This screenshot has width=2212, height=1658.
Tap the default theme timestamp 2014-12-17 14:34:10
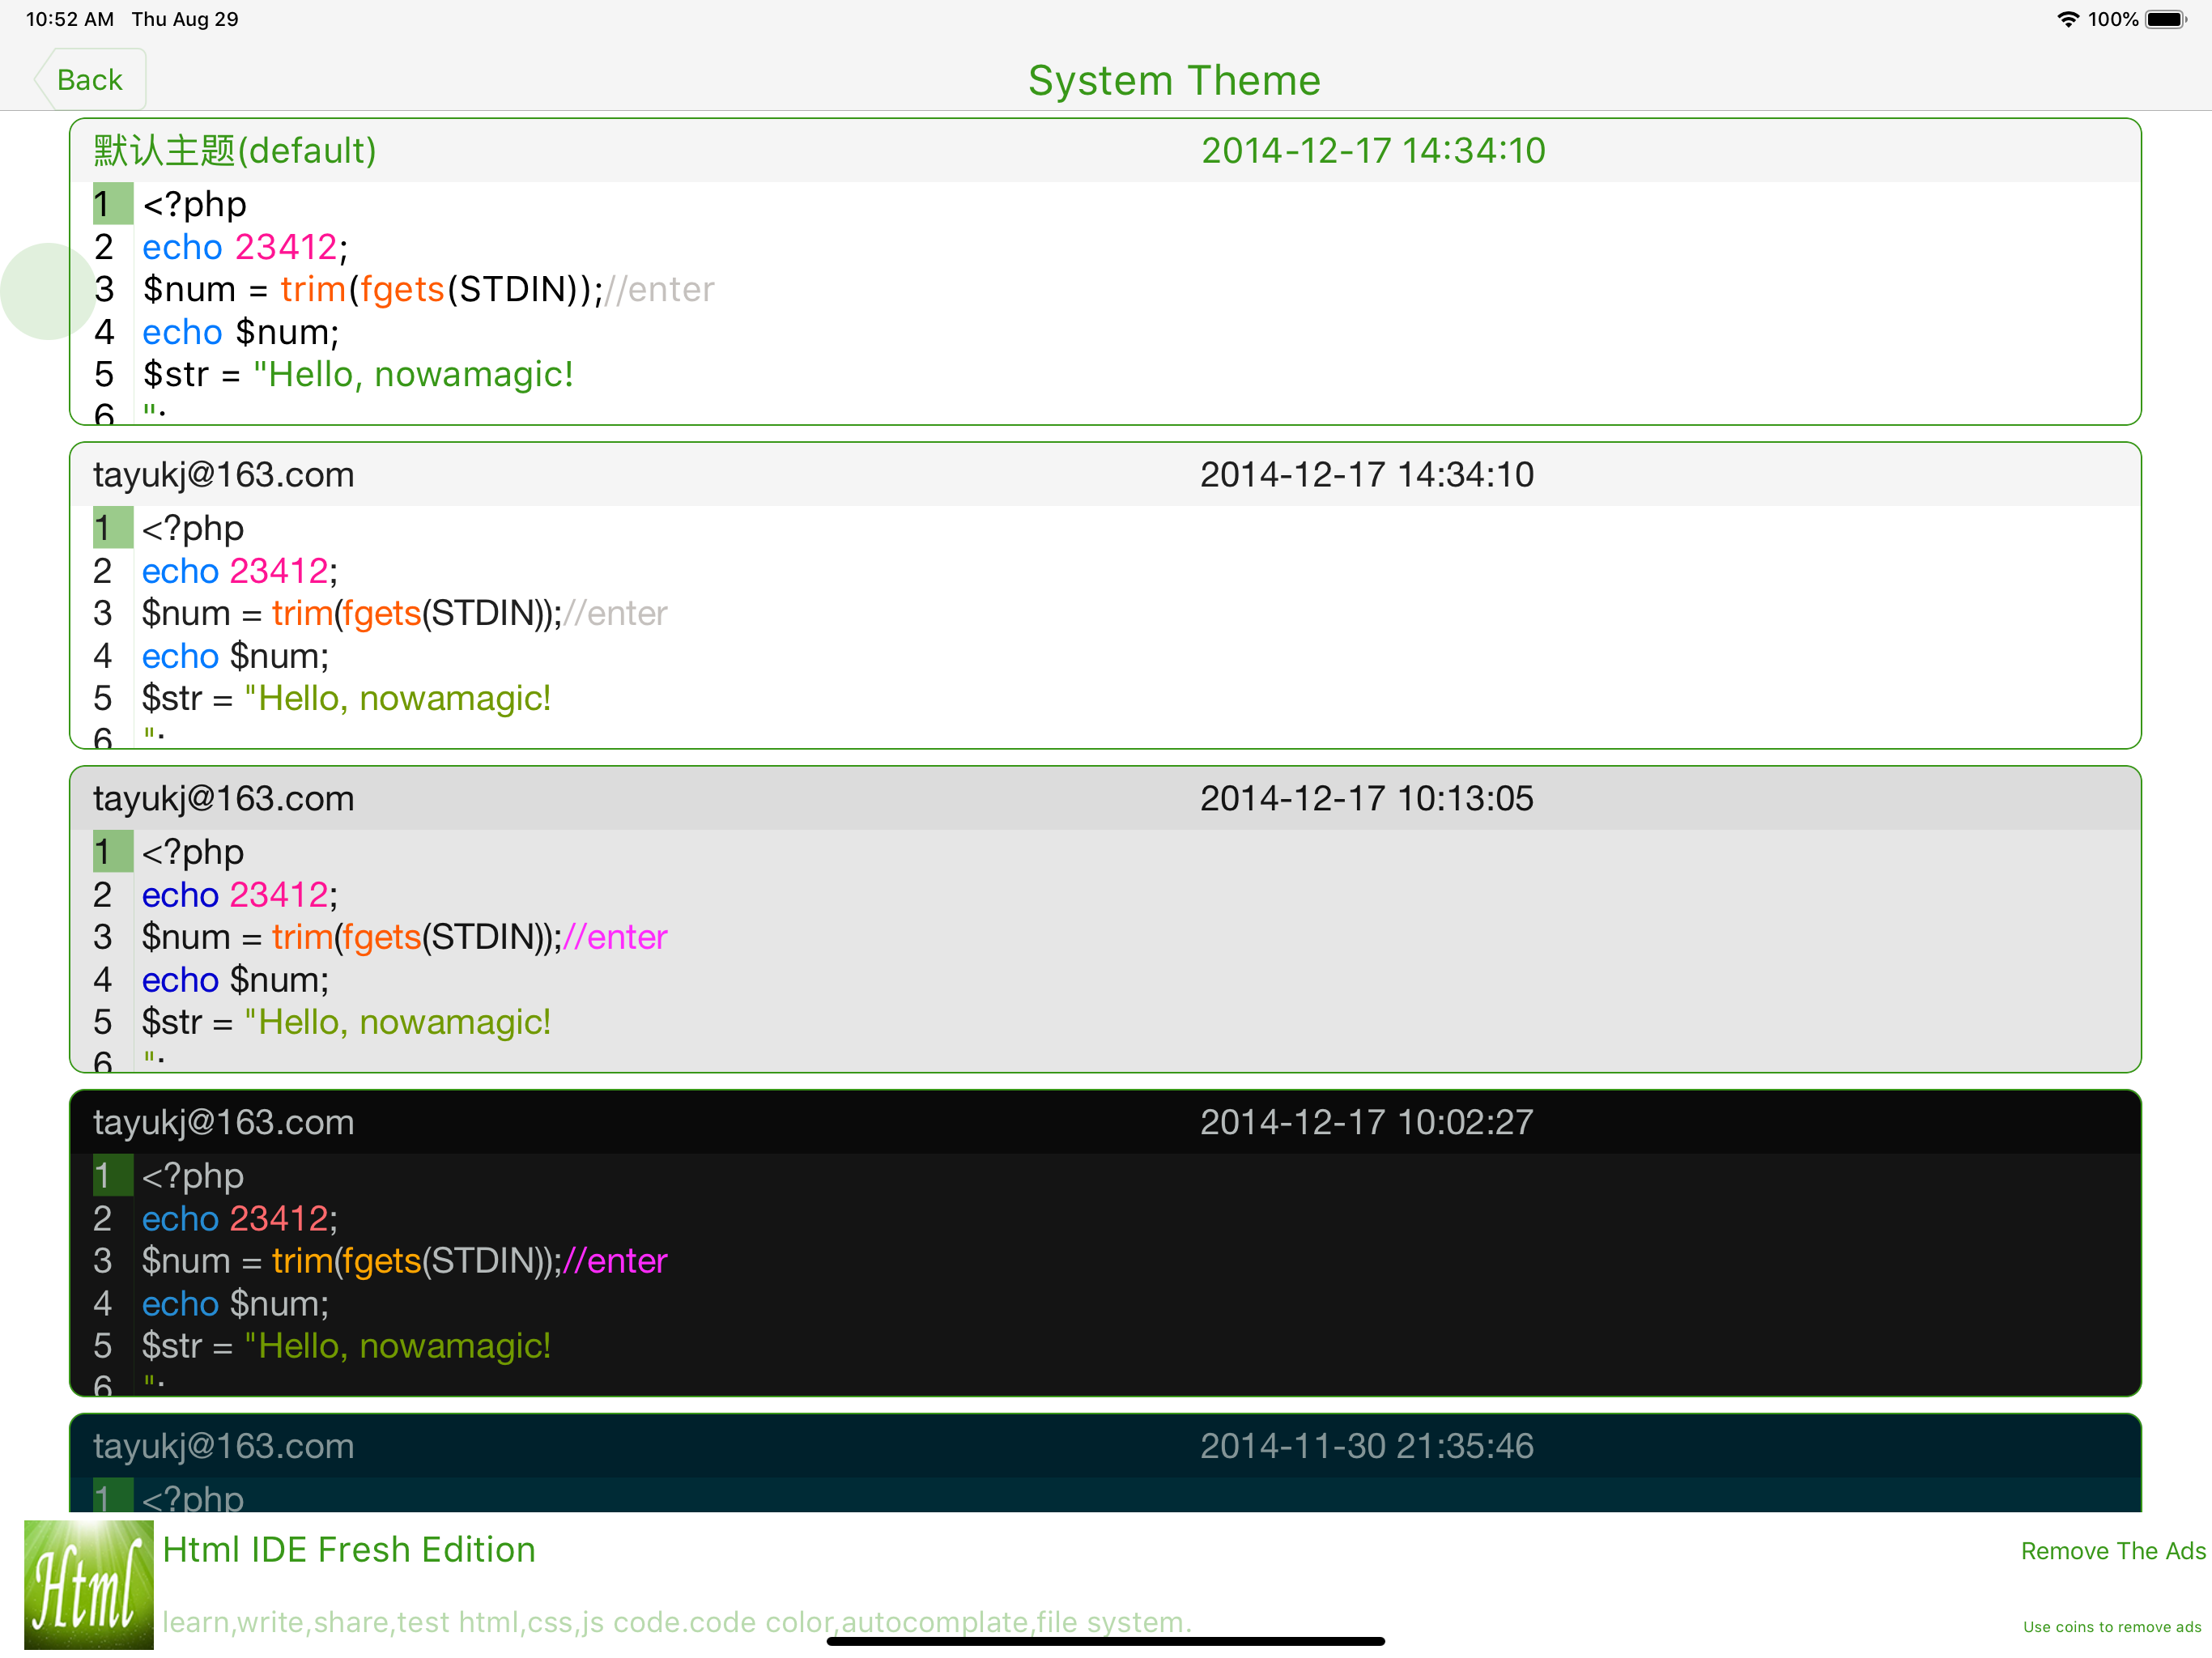tap(1372, 151)
